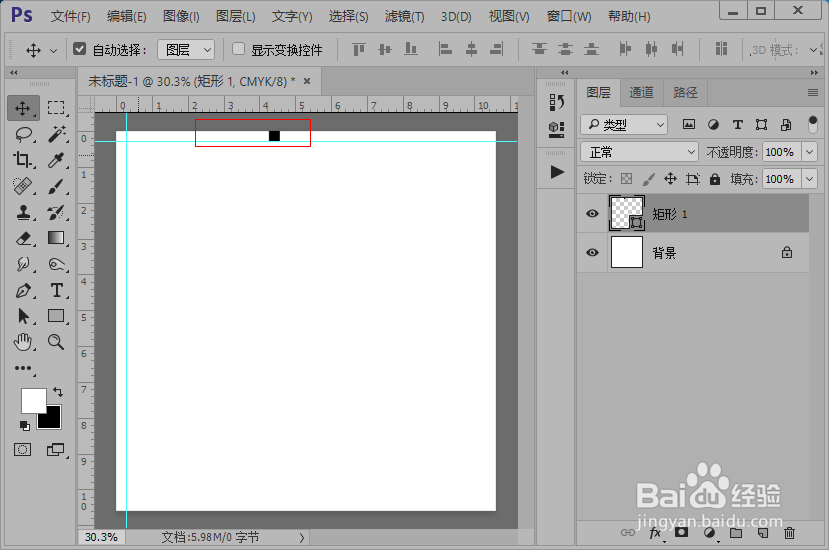Toggle the Auto-Select checkbox
The height and width of the screenshot is (550, 829).
79,49
